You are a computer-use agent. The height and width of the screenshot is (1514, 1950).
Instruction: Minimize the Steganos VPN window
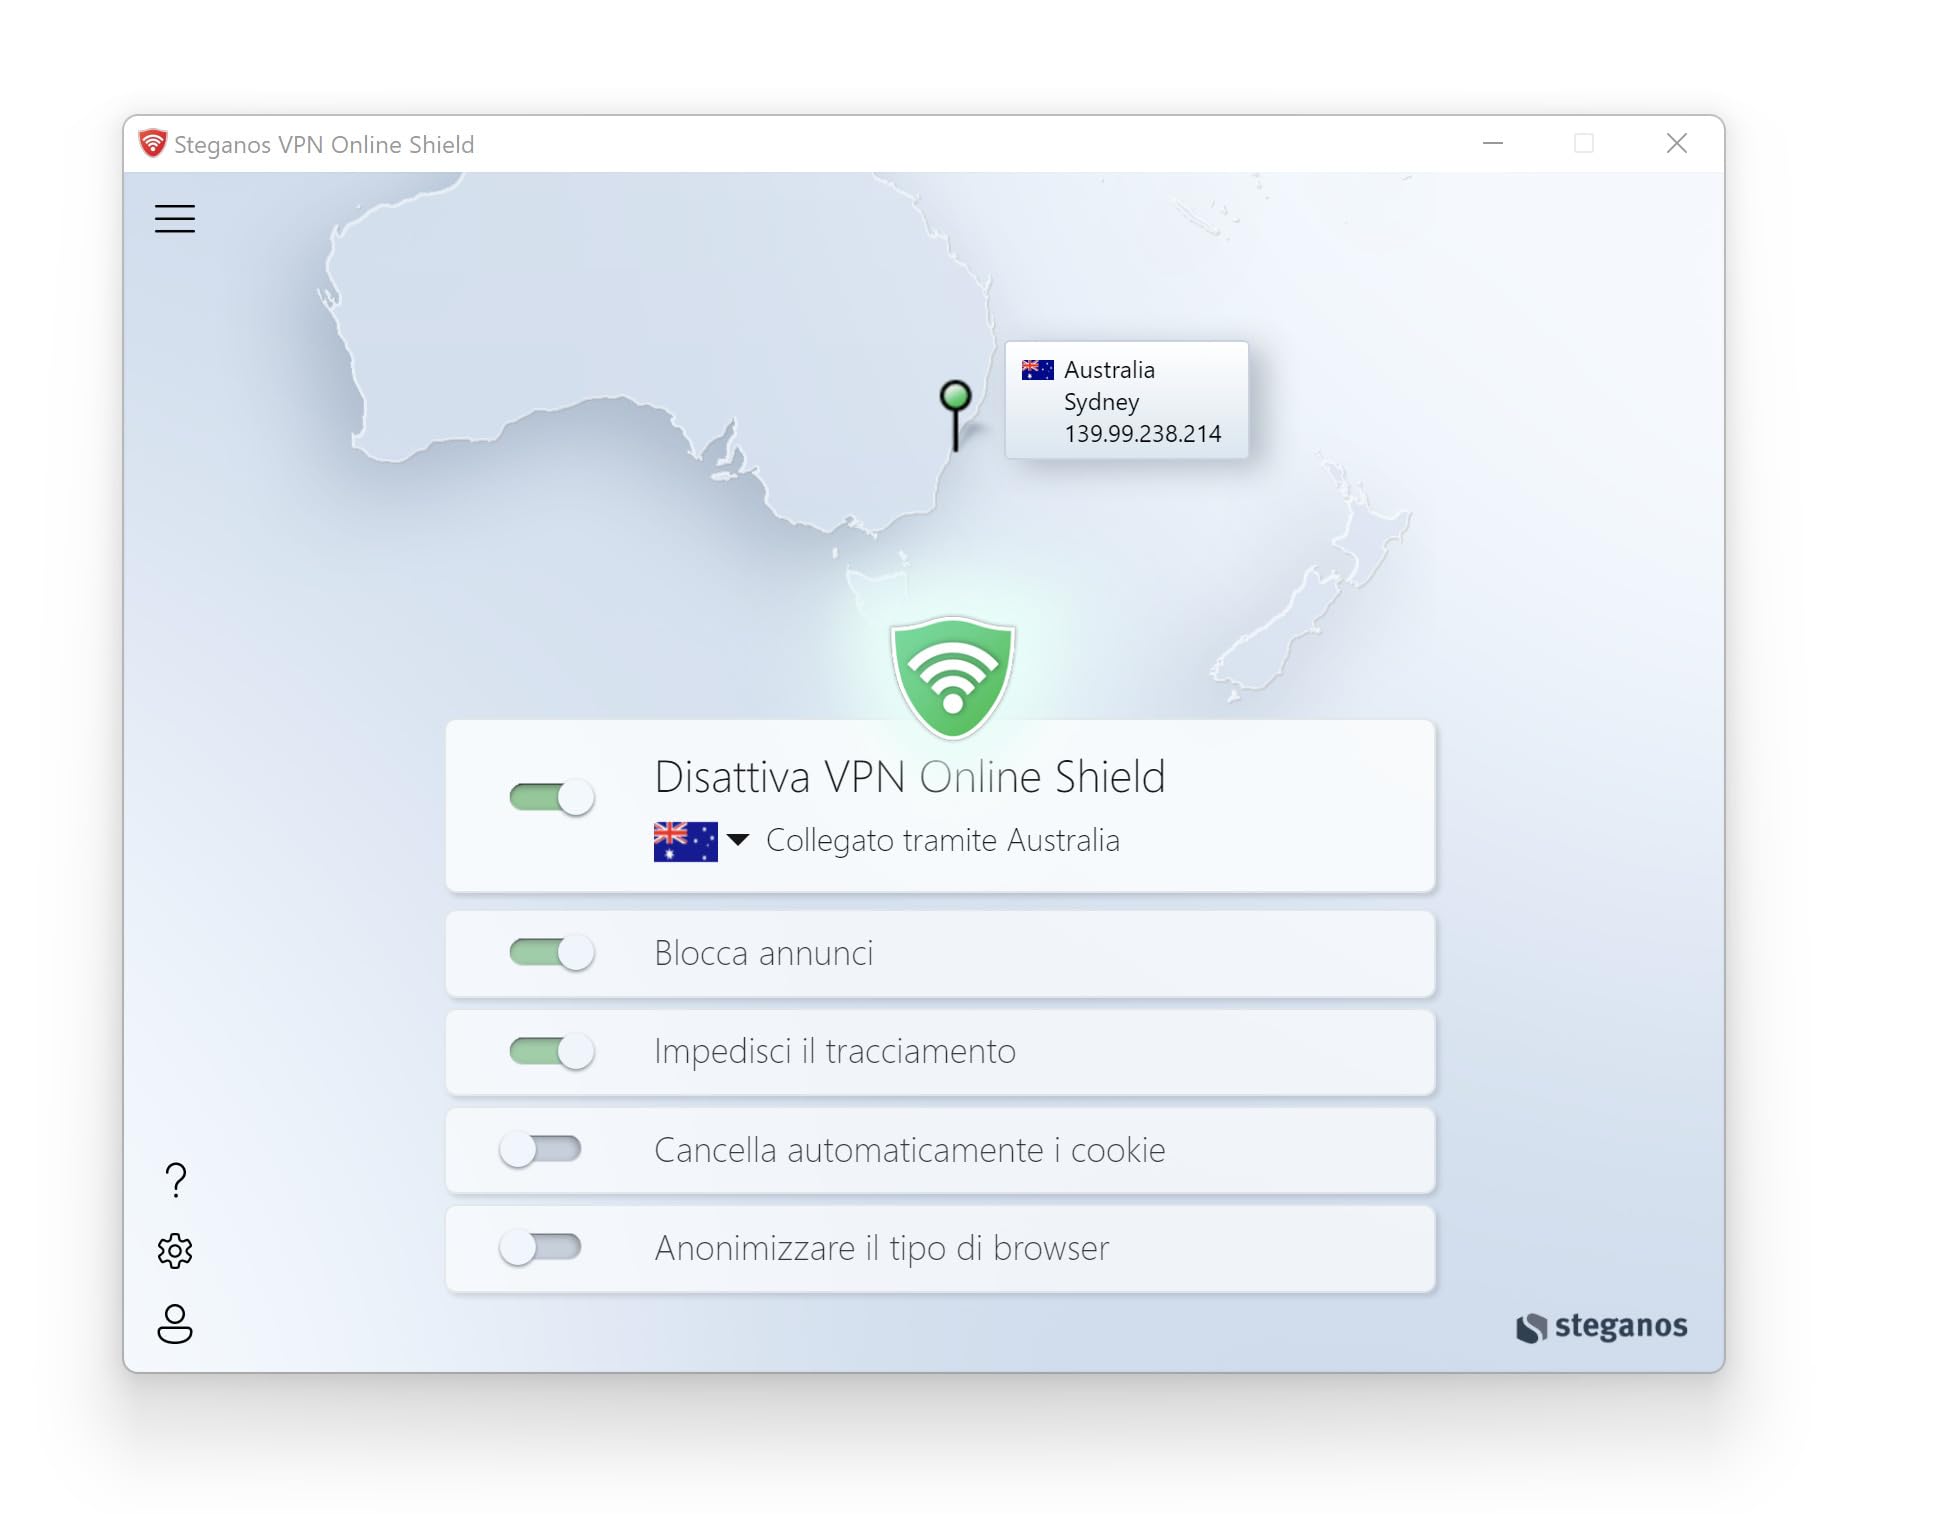[x=1492, y=144]
